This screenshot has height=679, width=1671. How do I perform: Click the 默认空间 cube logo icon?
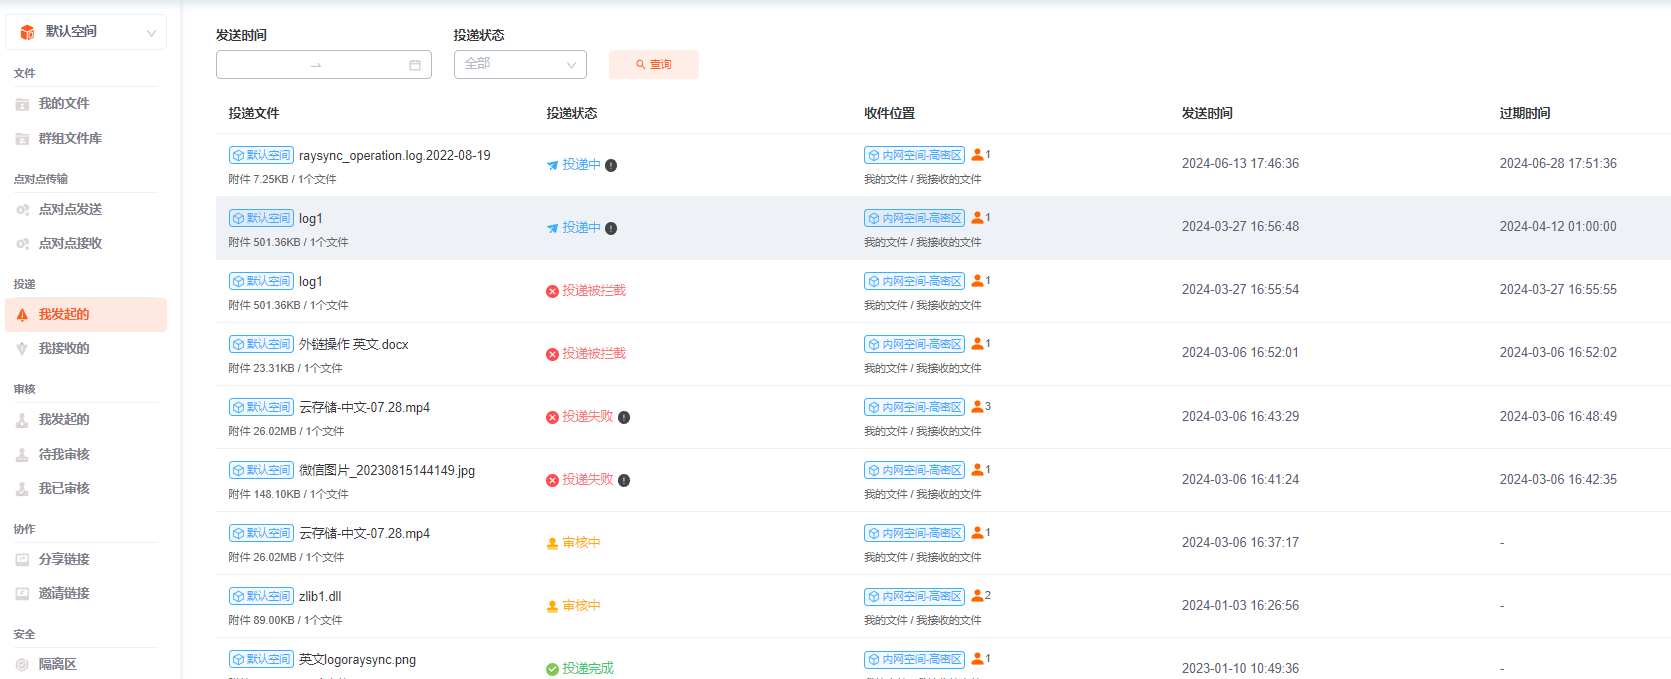[27, 32]
